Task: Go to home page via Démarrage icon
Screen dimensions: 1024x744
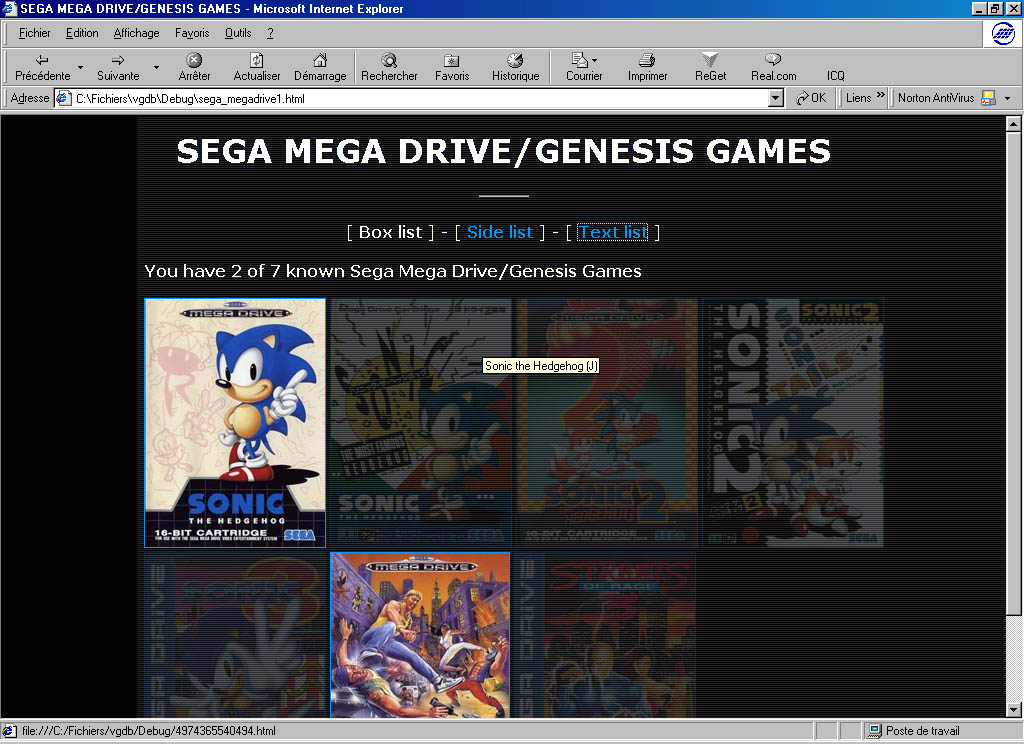Action: (320, 59)
